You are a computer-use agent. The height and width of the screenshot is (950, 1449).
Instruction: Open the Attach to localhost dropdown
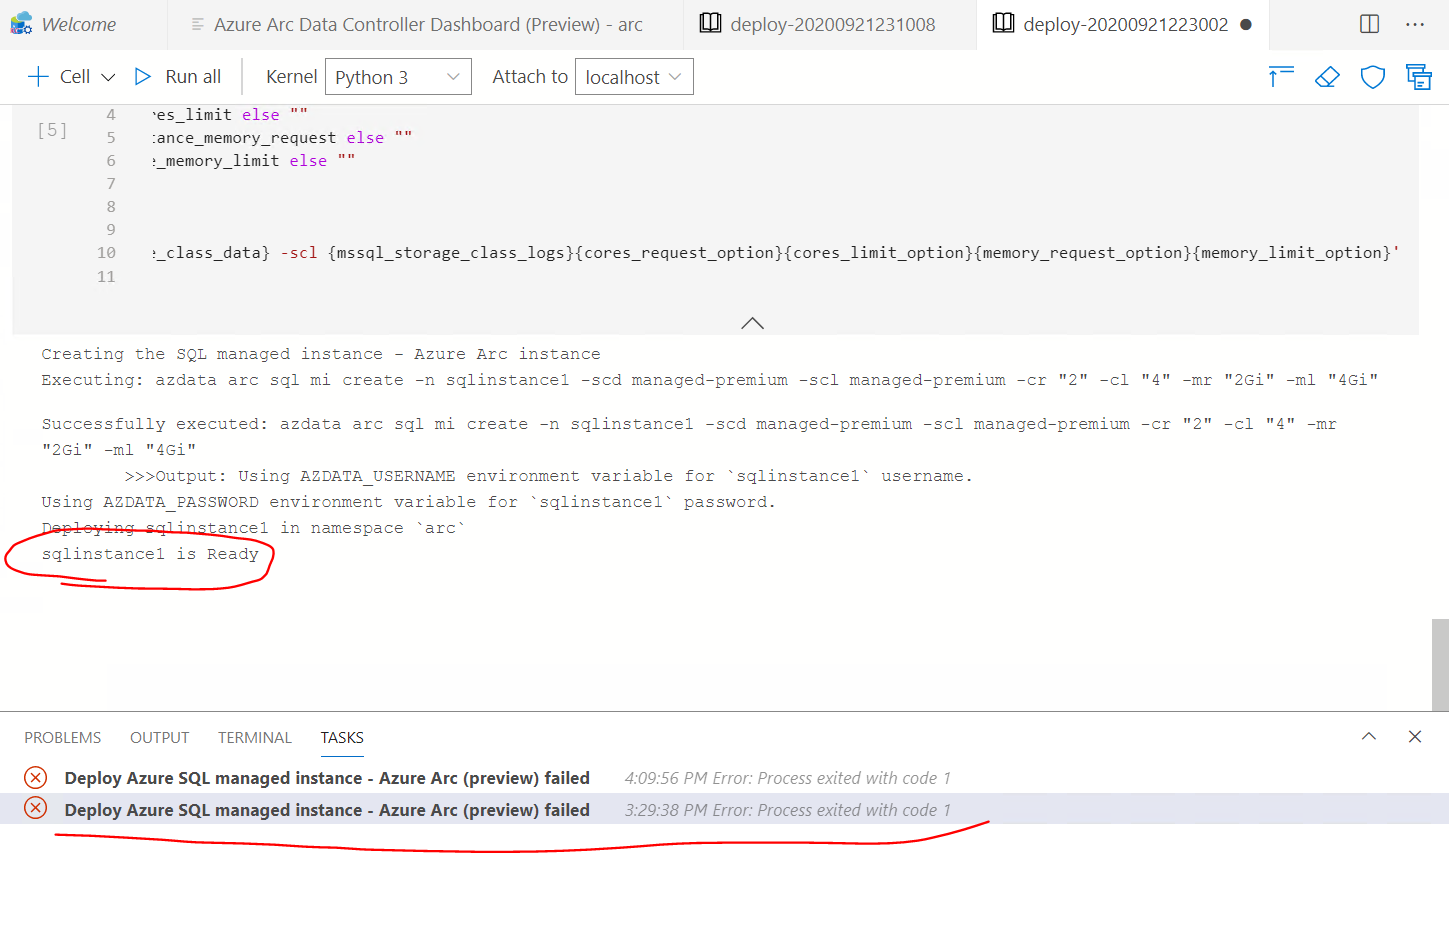[x=634, y=76]
